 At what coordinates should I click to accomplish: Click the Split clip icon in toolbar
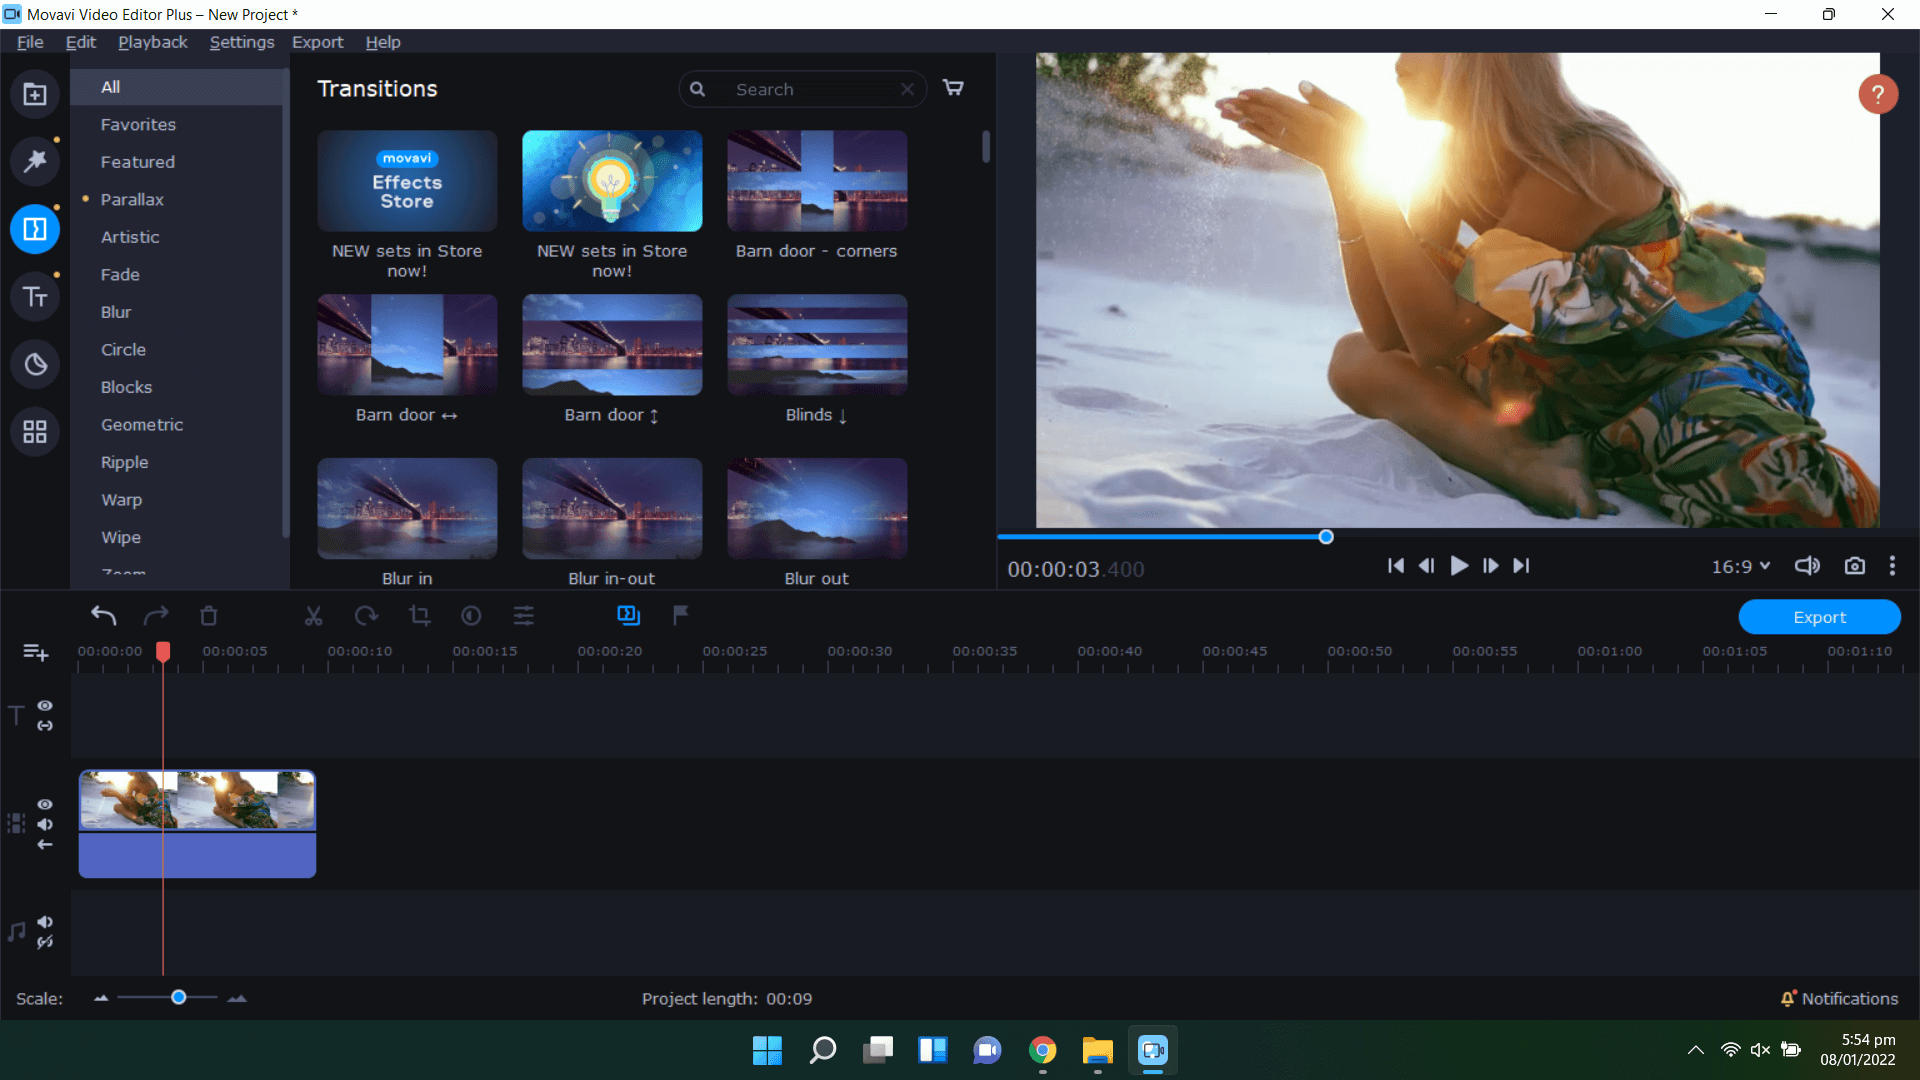(x=313, y=616)
